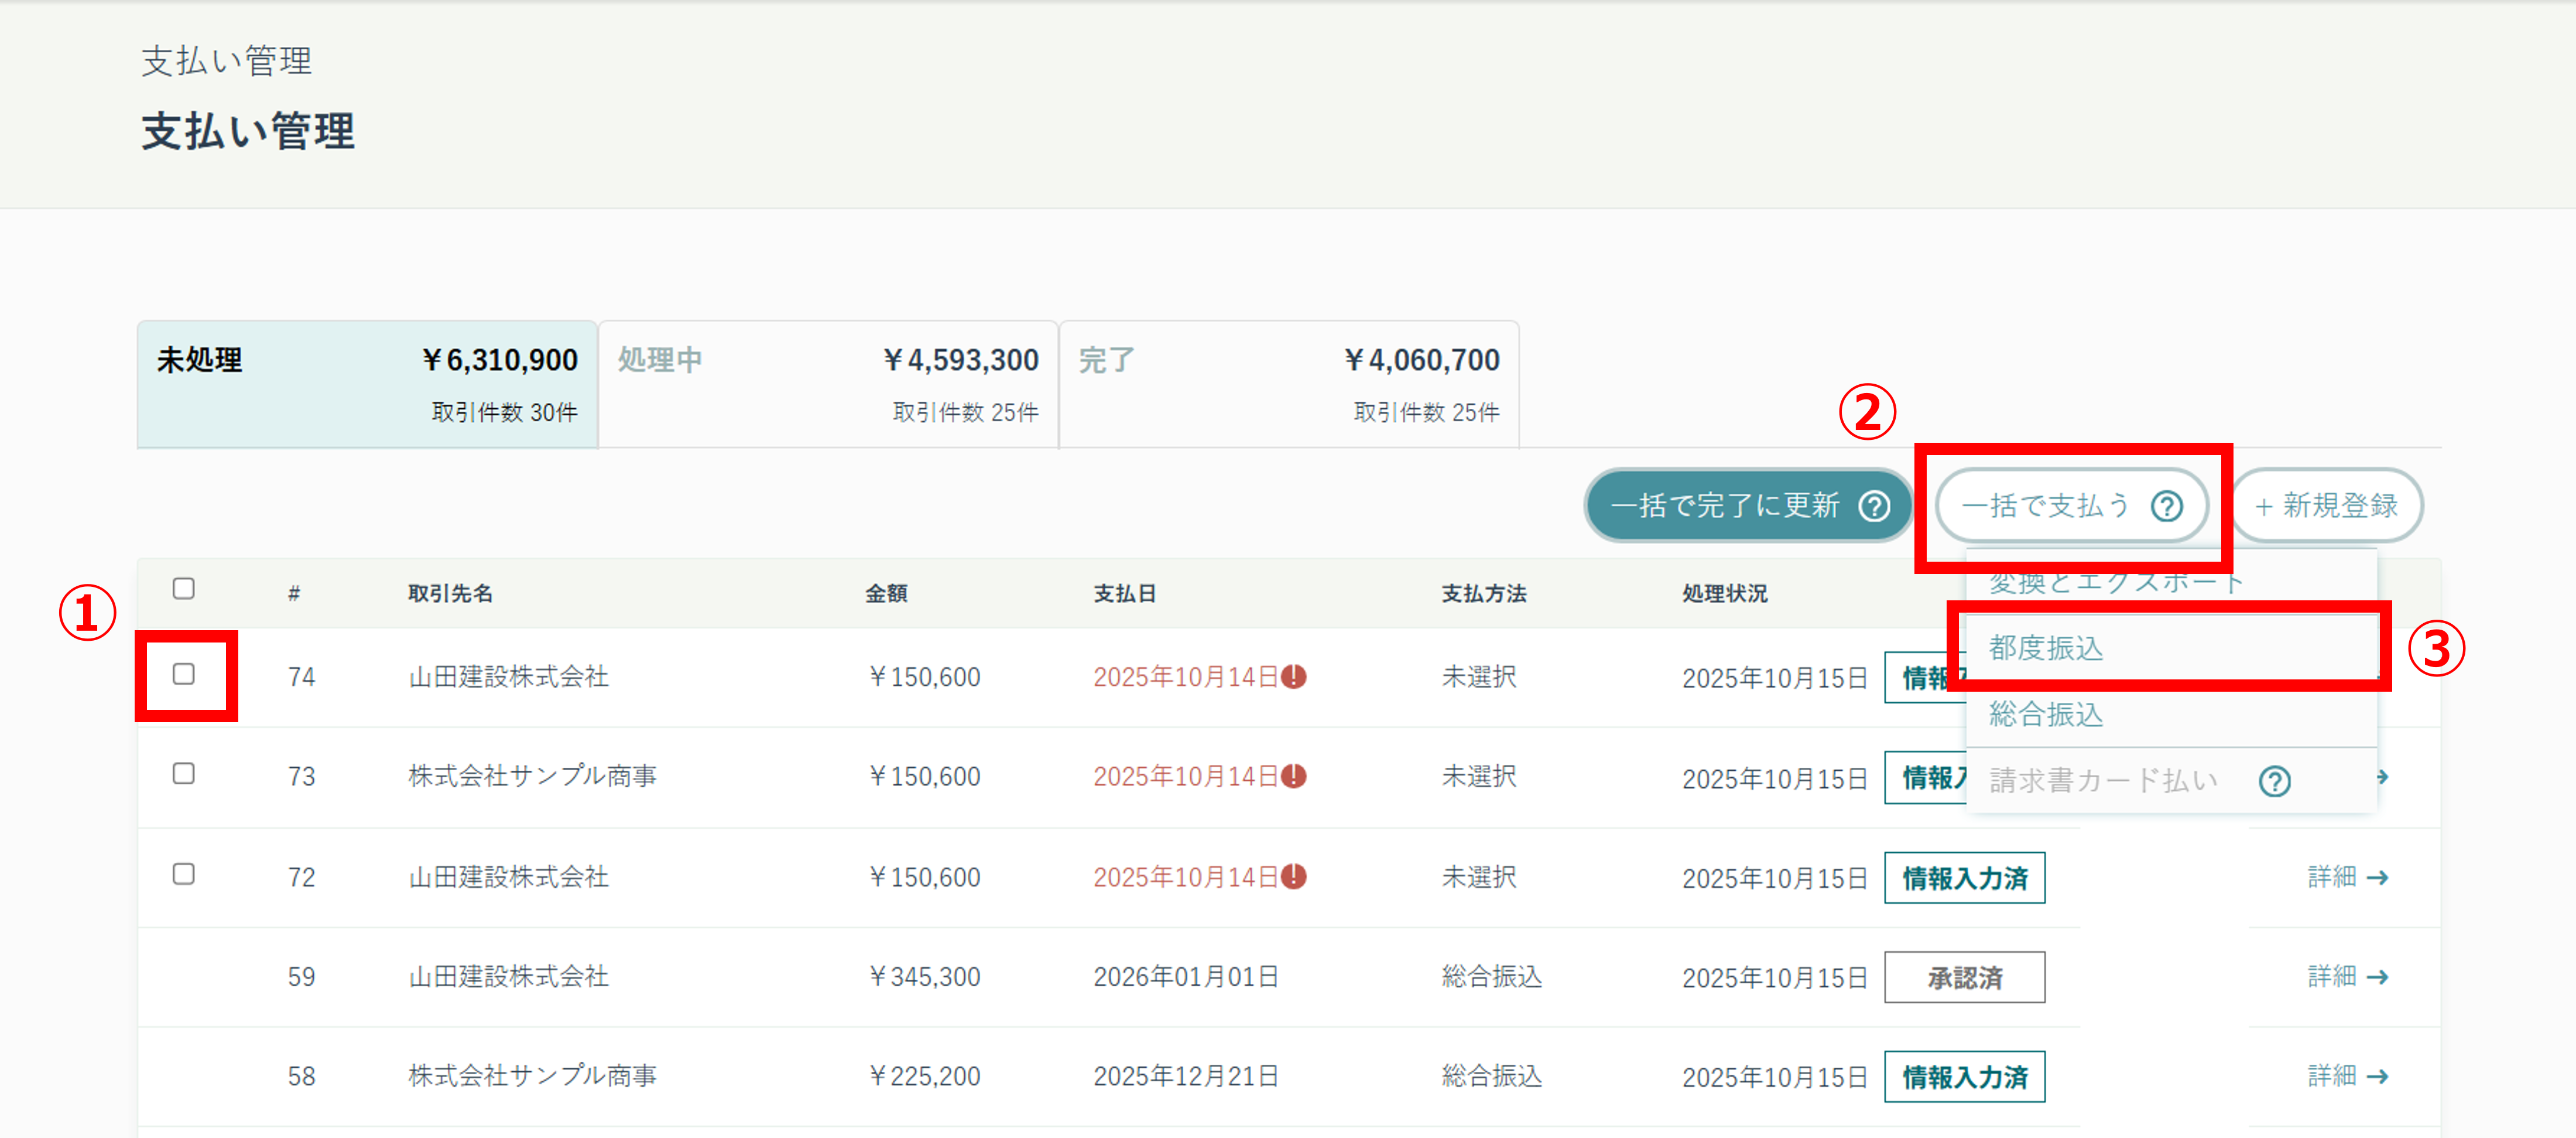Viewport: 2576px width, 1138px height.
Task: Click date 2025年12月21日 in row 58
Action: (1186, 1076)
